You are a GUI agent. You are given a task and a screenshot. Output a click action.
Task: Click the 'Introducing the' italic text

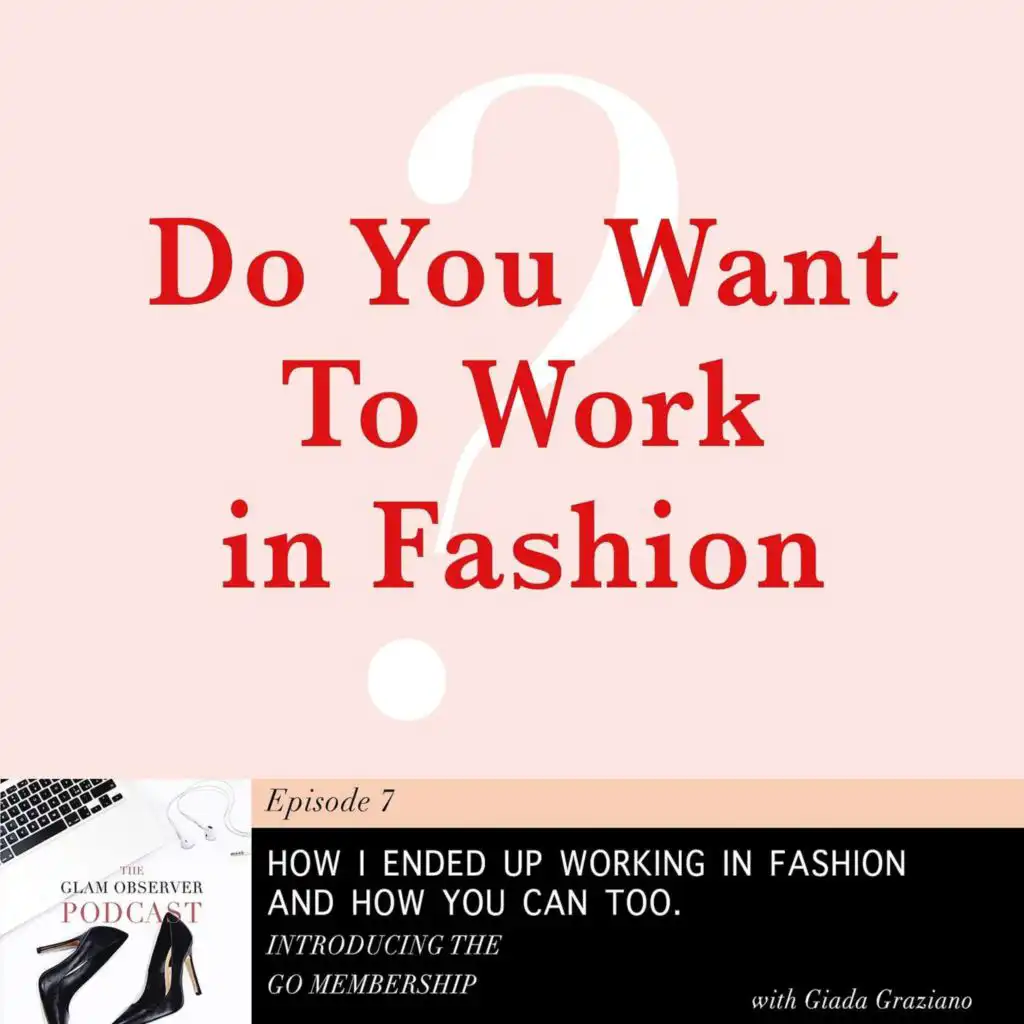point(384,945)
